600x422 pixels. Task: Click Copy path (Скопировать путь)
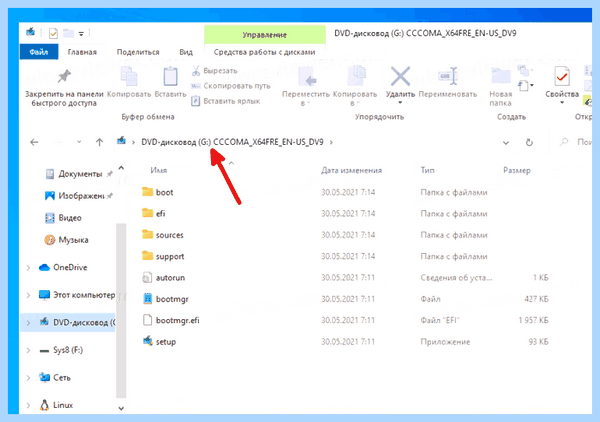coord(231,86)
